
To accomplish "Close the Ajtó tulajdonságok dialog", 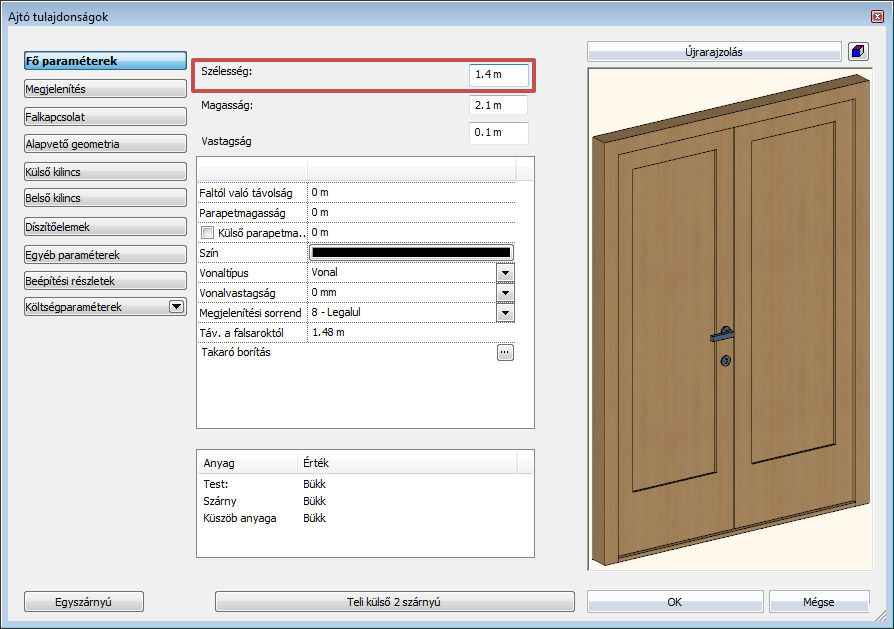I will pos(877,17).
